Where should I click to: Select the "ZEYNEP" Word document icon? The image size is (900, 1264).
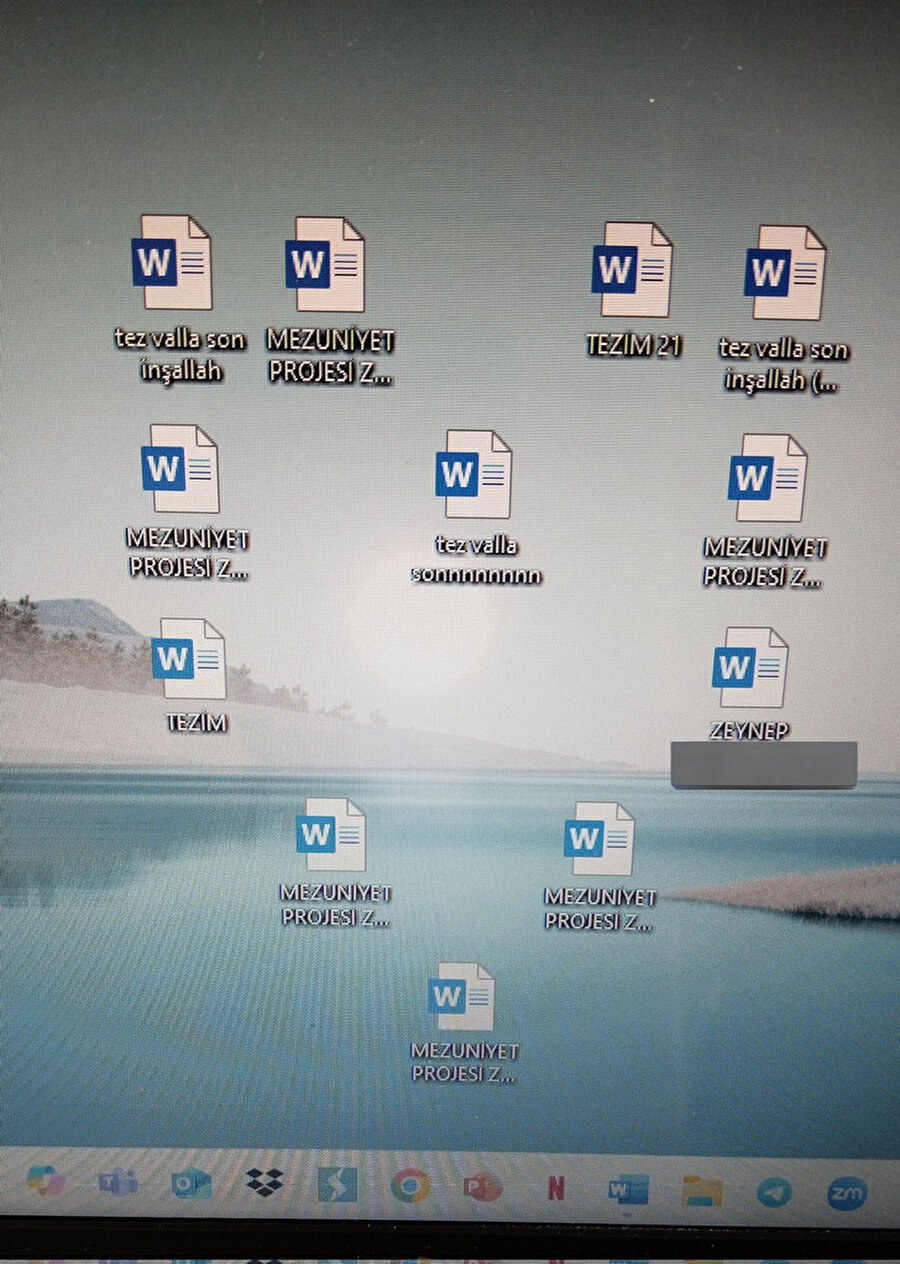click(x=749, y=668)
